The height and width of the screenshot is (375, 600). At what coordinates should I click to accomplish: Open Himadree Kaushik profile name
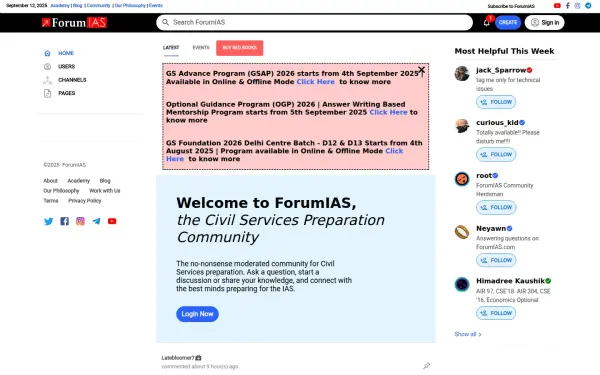click(x=510, y=281)
